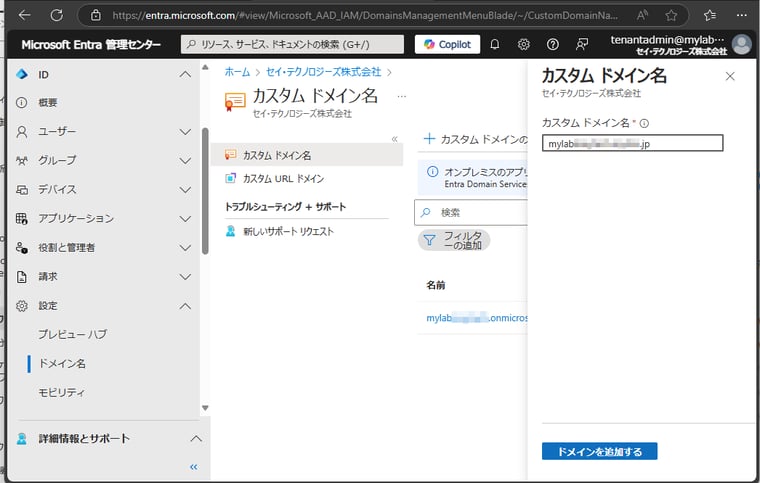Image resolution: width=760 pixels, height=483 pixels.
Task: Go back in the browser
Action: (x=24, y=16)
